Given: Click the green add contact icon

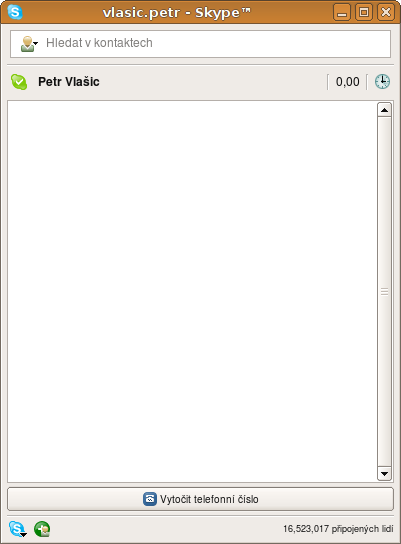Looking at the screenshot, I should pos(42,529).
